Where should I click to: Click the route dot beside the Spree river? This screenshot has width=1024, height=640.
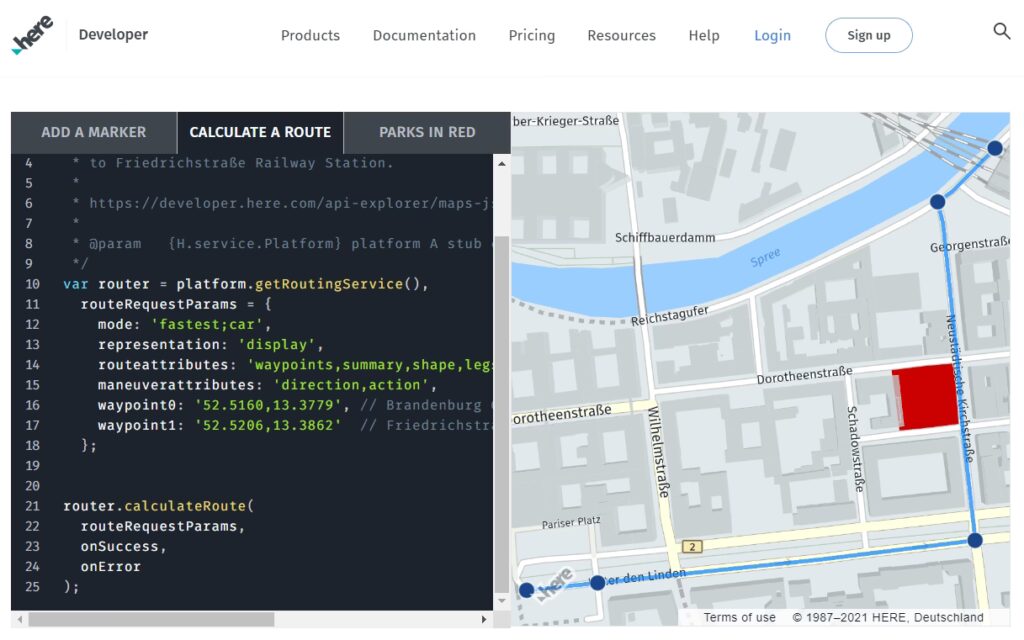tap(937, 202)
